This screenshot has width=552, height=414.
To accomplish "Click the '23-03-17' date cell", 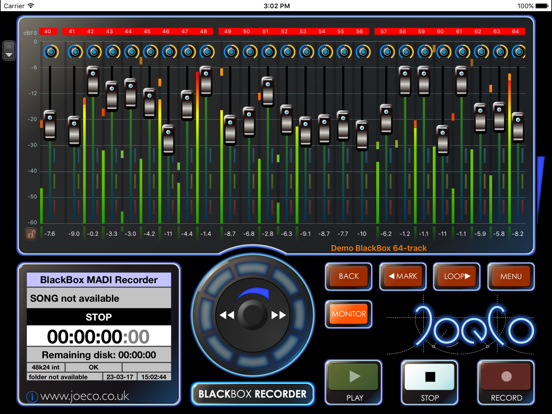I will [x=120, y=377].
